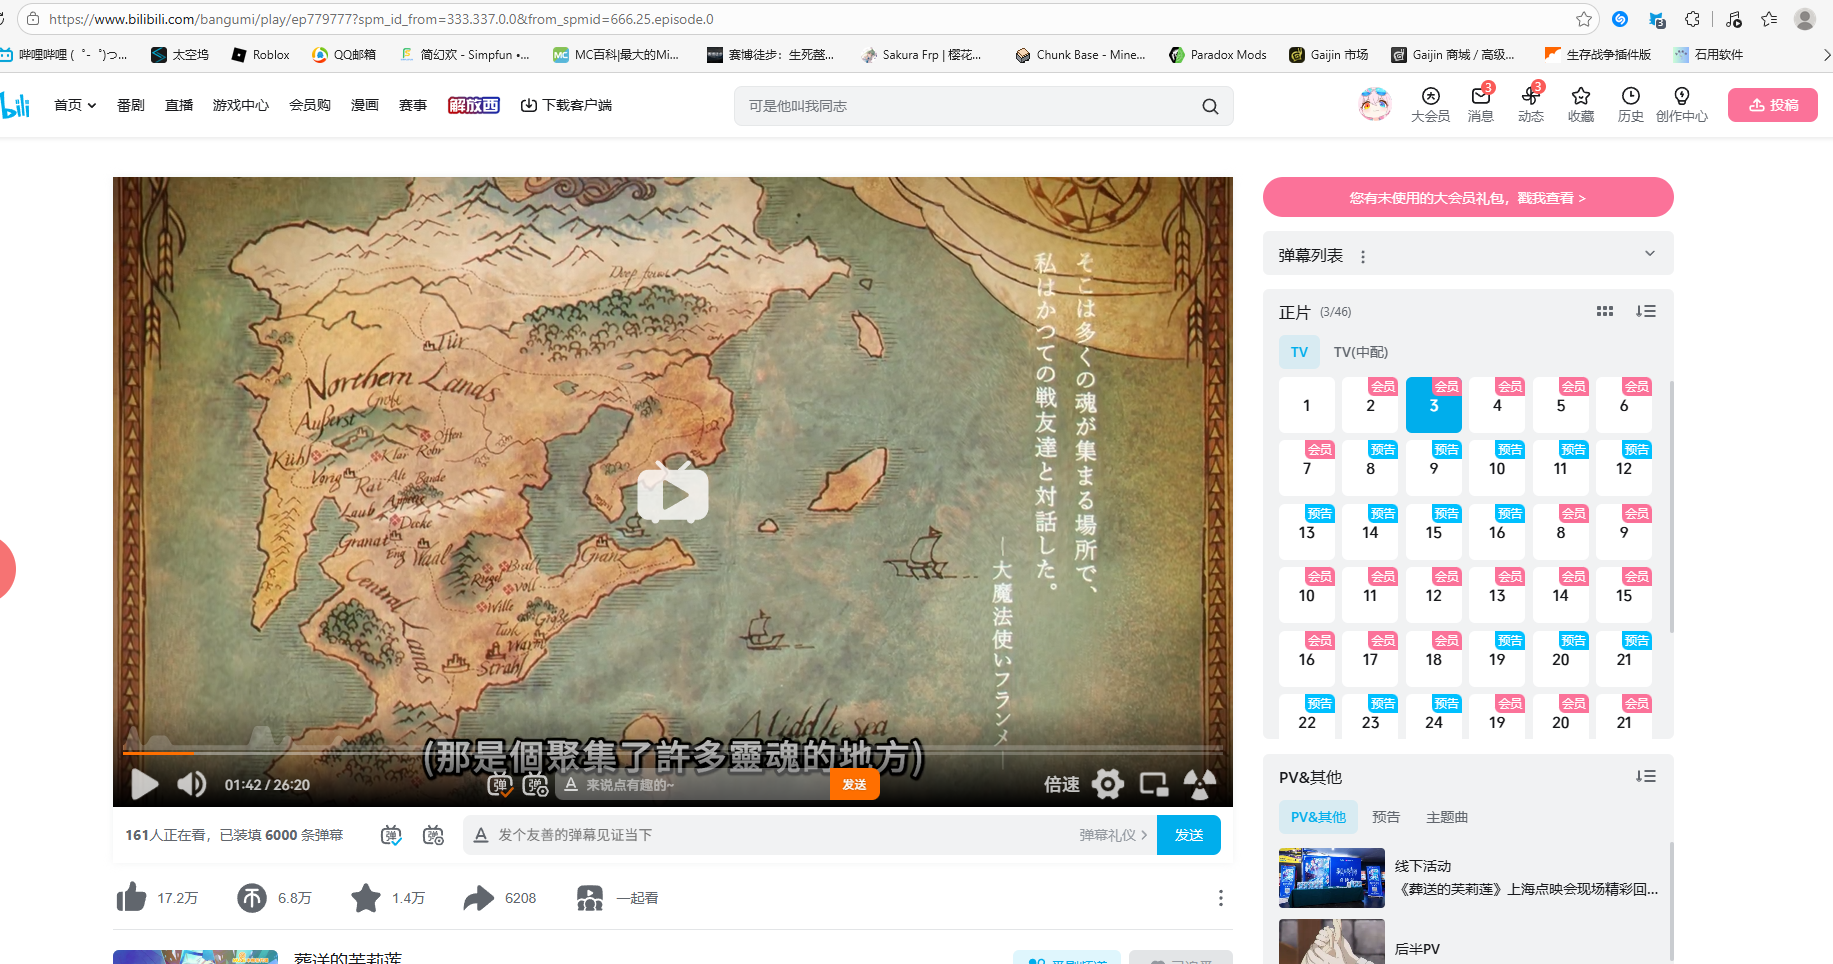Share the video using the arrow icon
1833x964 pixels.
[x=479, y=898]
